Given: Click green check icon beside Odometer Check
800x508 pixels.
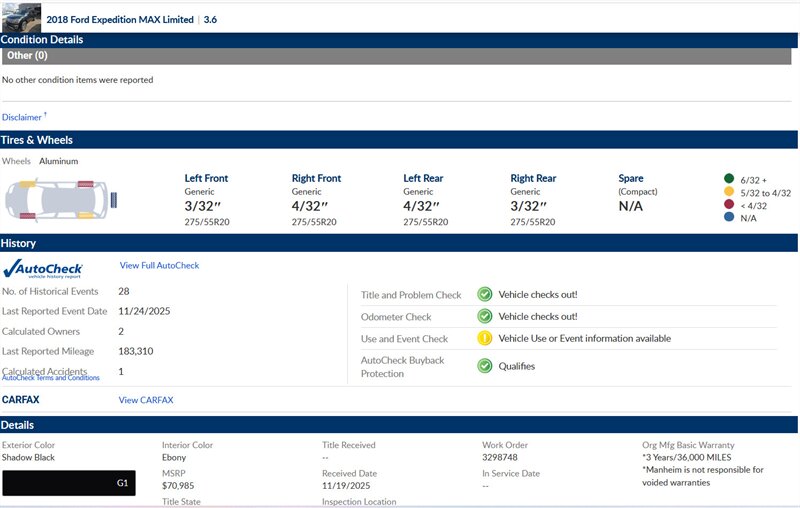Looking at the screenshot, I should (484, 316).
